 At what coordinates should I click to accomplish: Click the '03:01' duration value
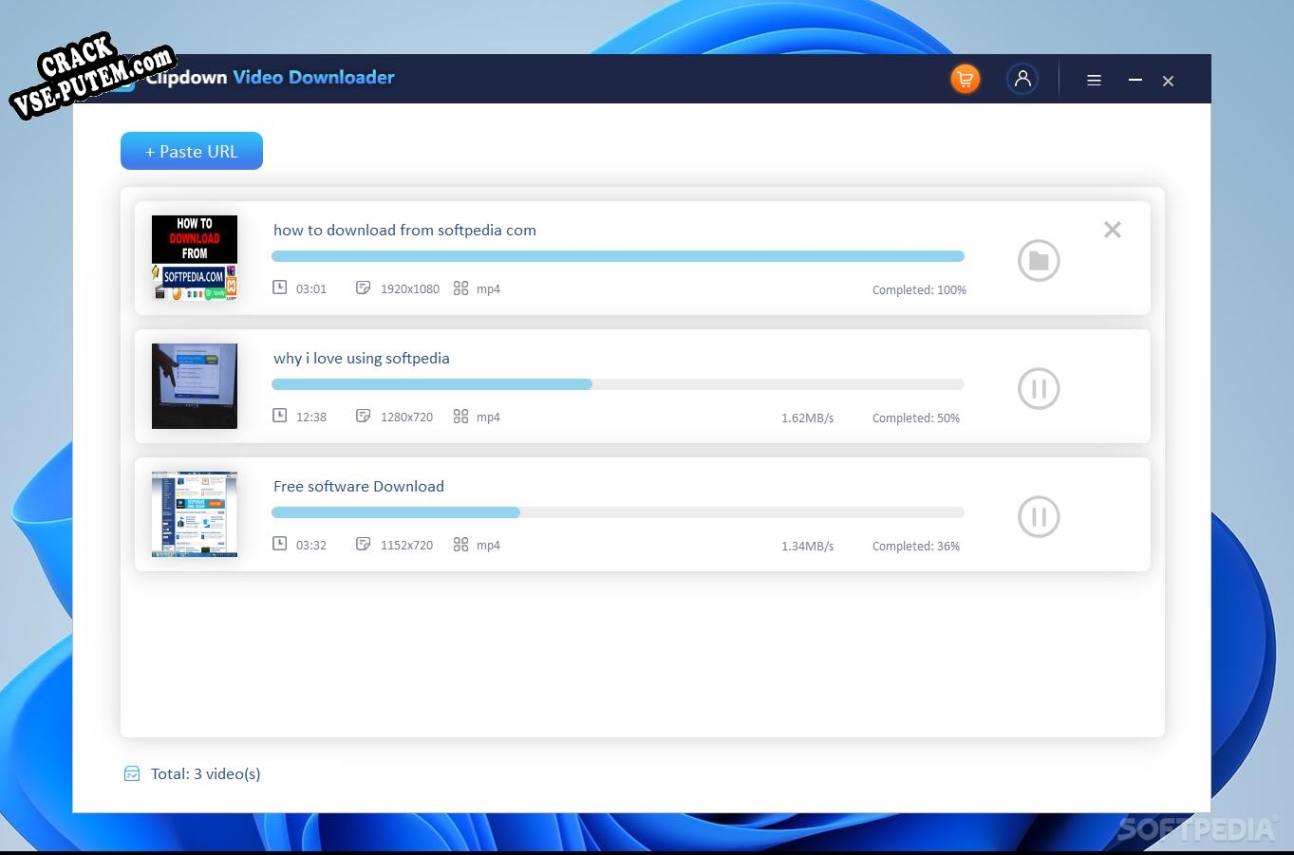[311, 289]
